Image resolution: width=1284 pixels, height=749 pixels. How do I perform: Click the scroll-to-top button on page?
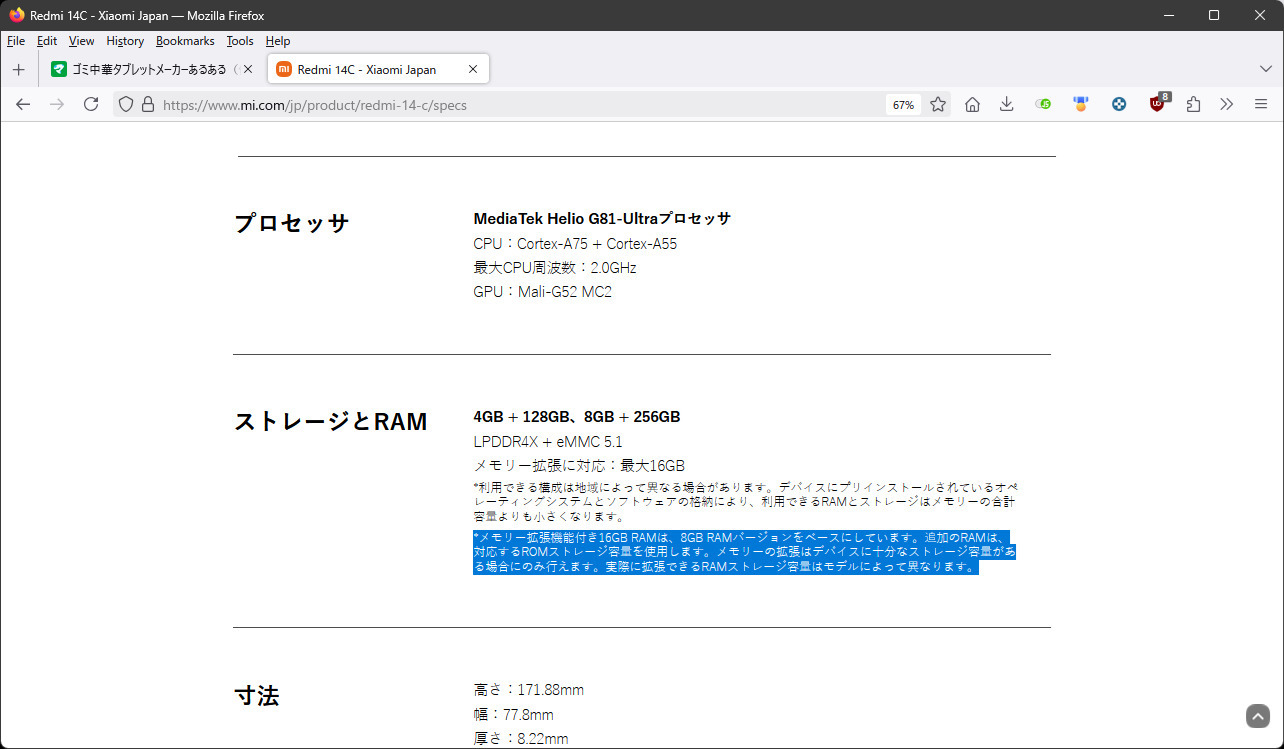click(x=1257, y=716)
